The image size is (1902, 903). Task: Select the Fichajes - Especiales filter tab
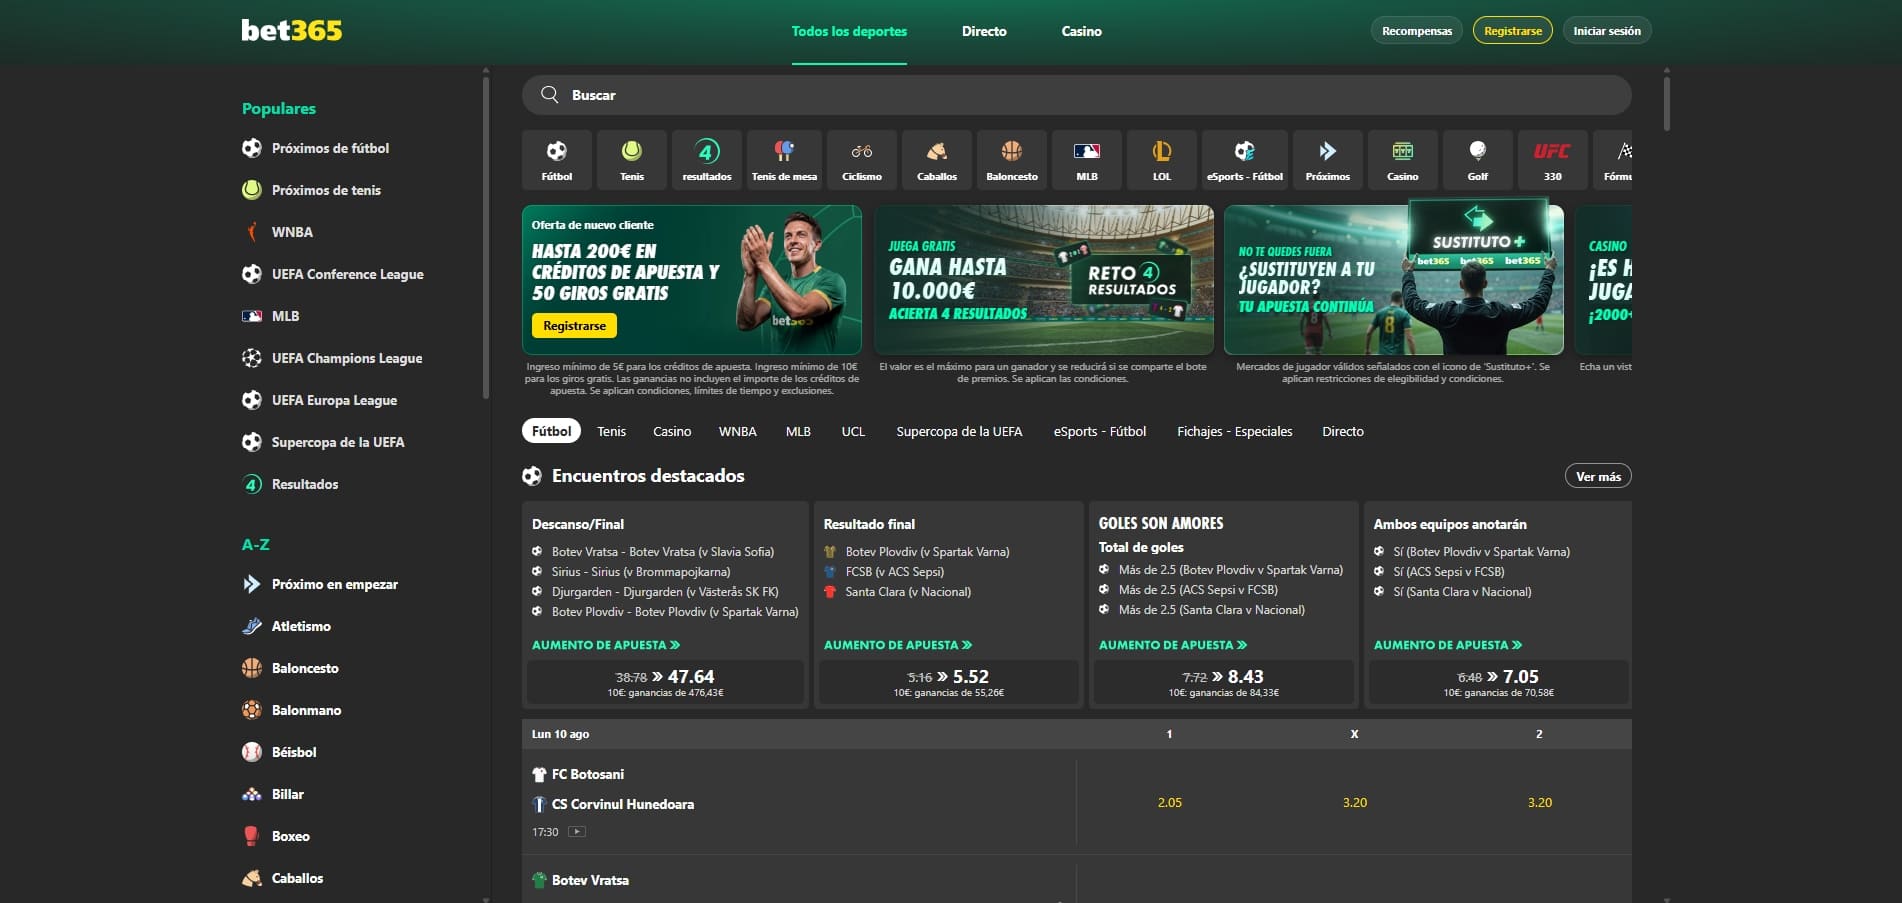[x=1234, y=431]
